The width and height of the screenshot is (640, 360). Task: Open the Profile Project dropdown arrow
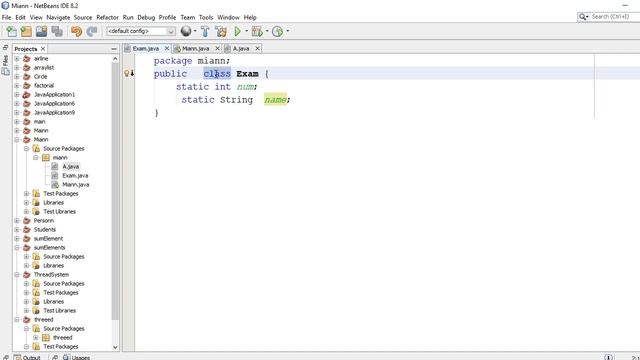point(287,31)
